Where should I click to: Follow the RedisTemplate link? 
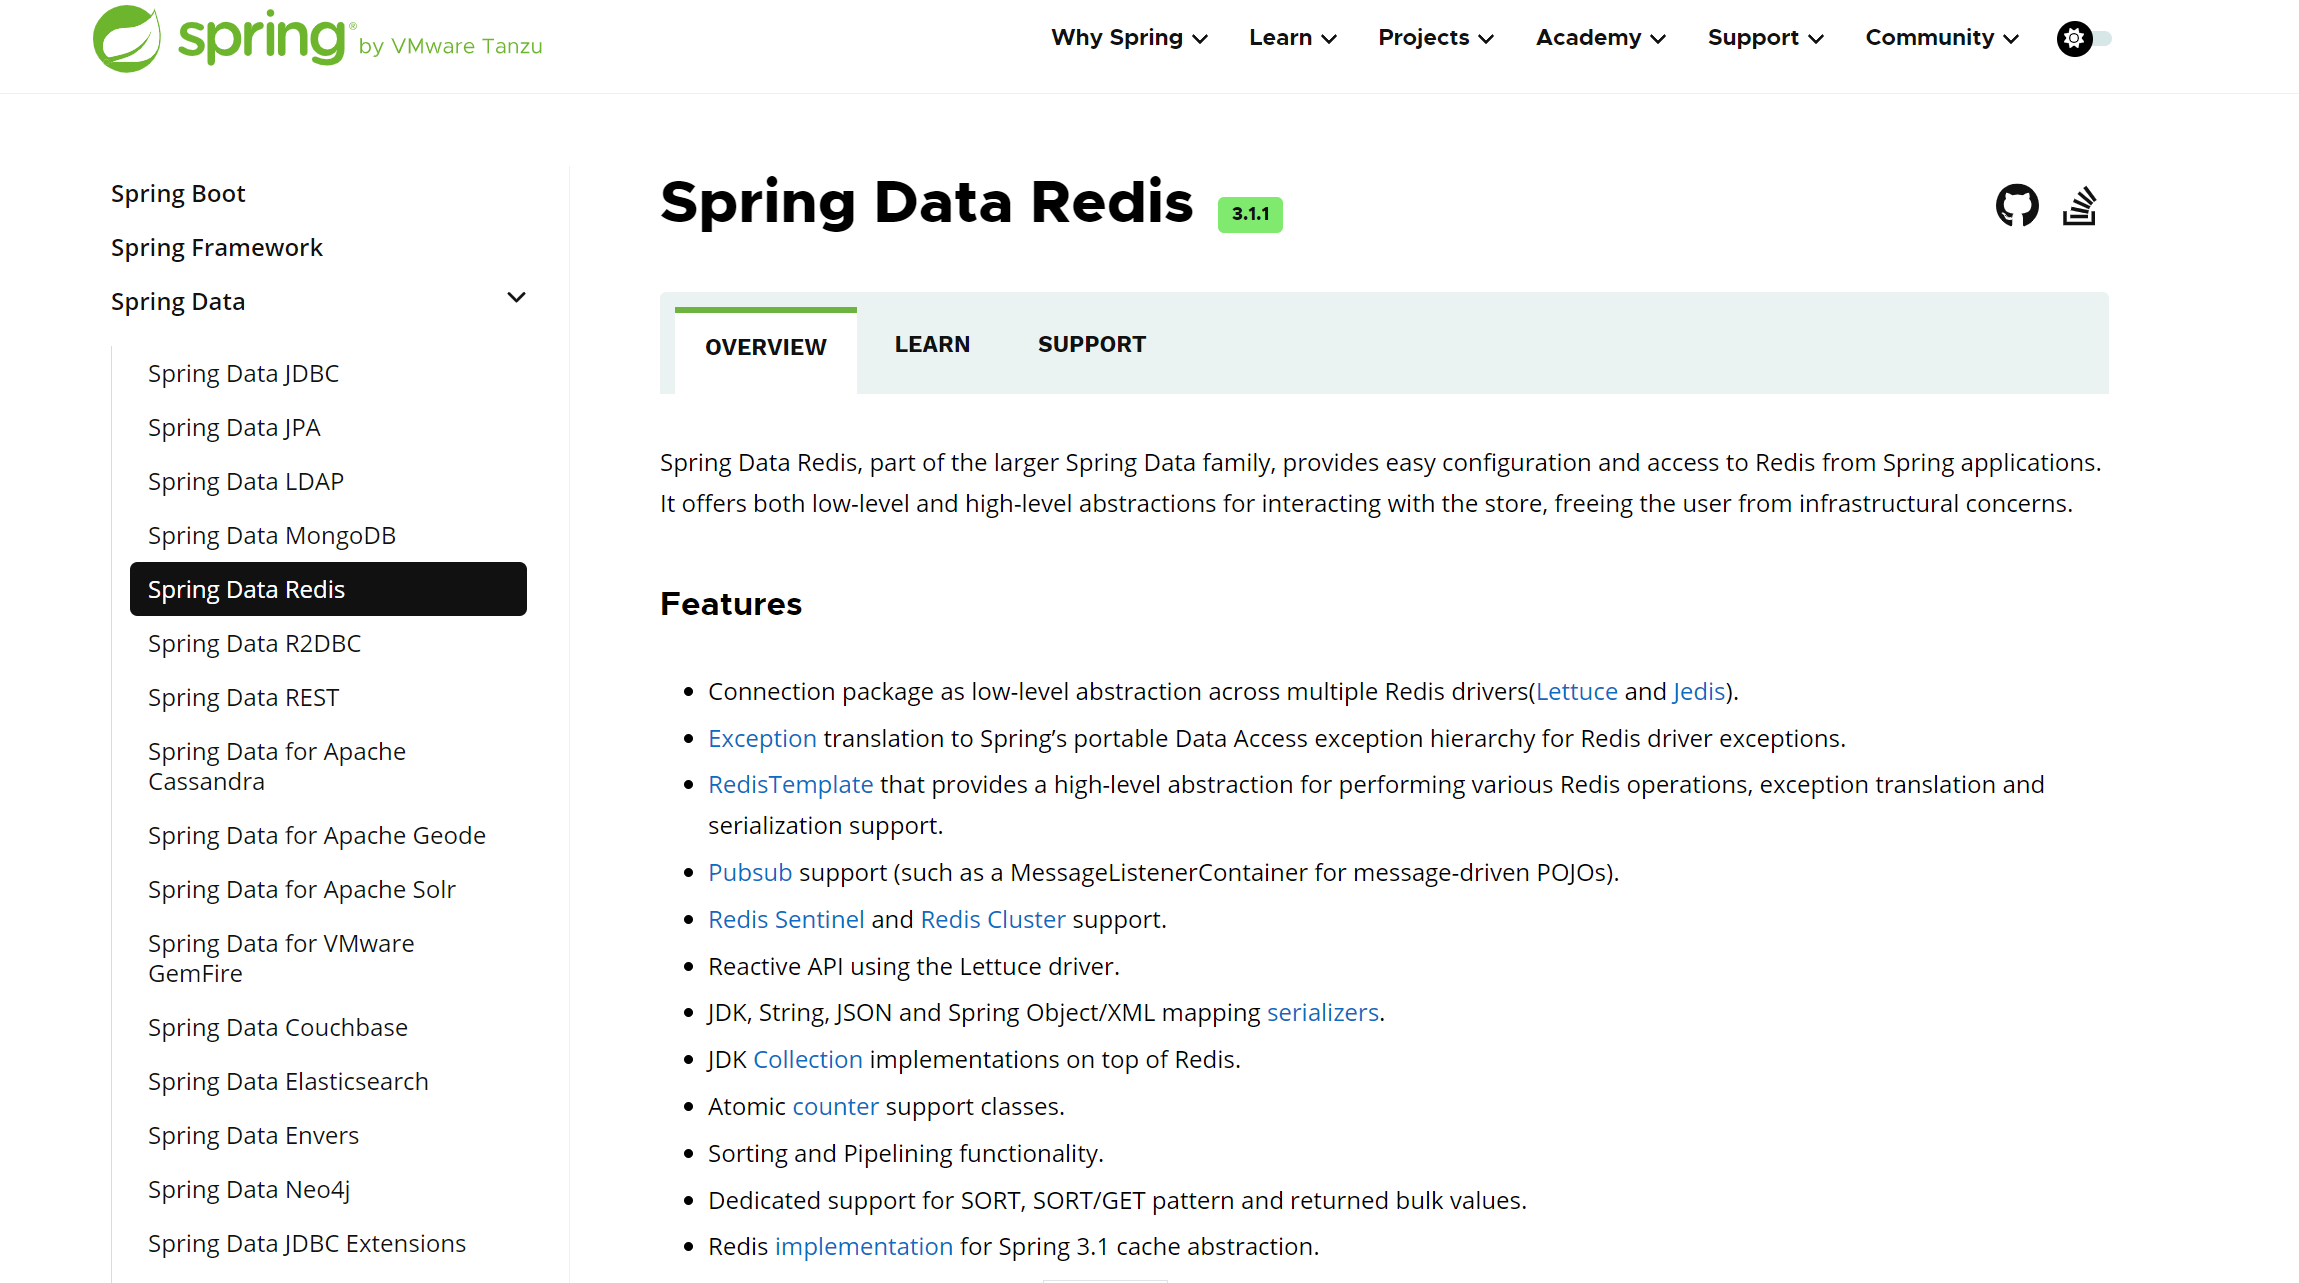pyautogui.click(x=790, y=784)
